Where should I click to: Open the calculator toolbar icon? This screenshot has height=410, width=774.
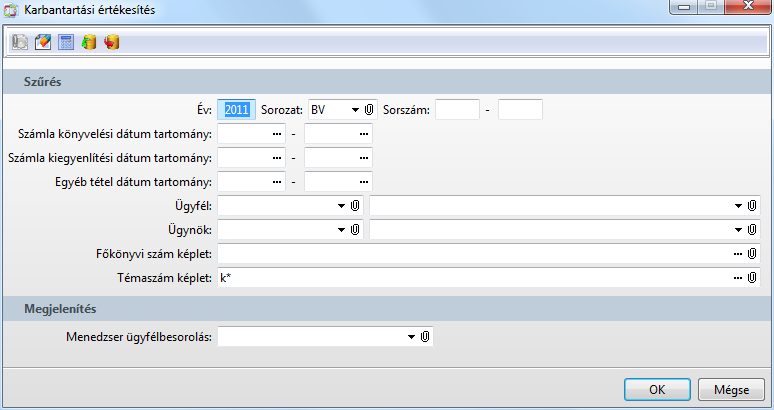pos(66,42)
